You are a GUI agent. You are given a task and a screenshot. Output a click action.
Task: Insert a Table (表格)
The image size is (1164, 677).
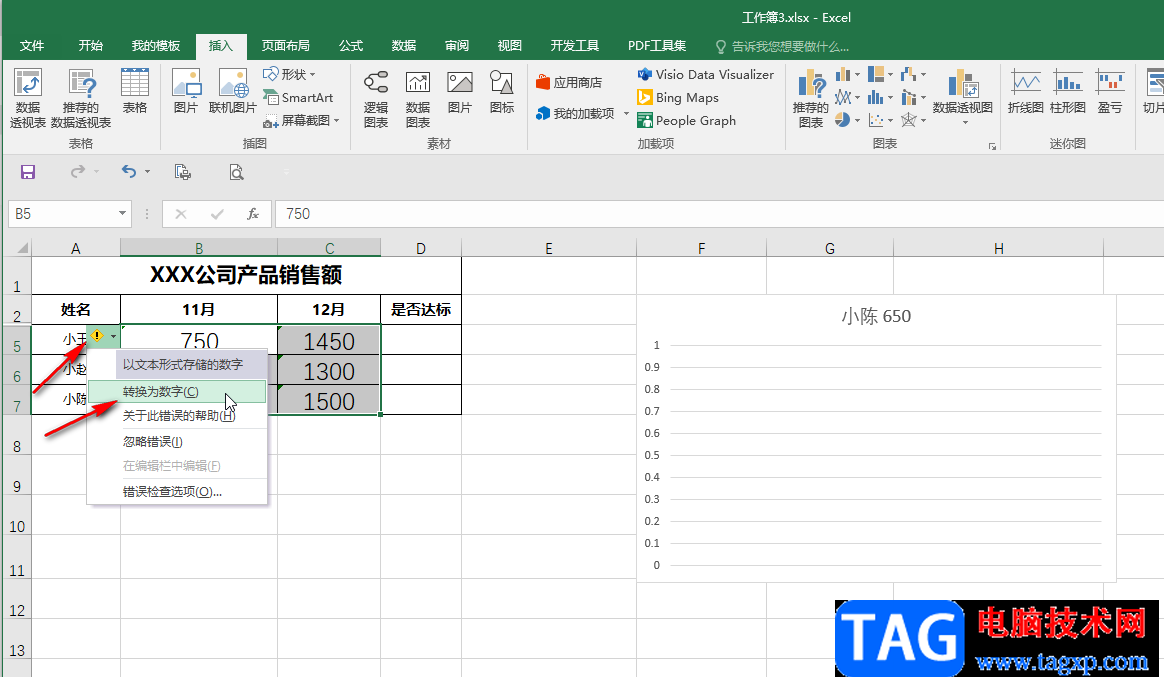[x=134, y=91]
